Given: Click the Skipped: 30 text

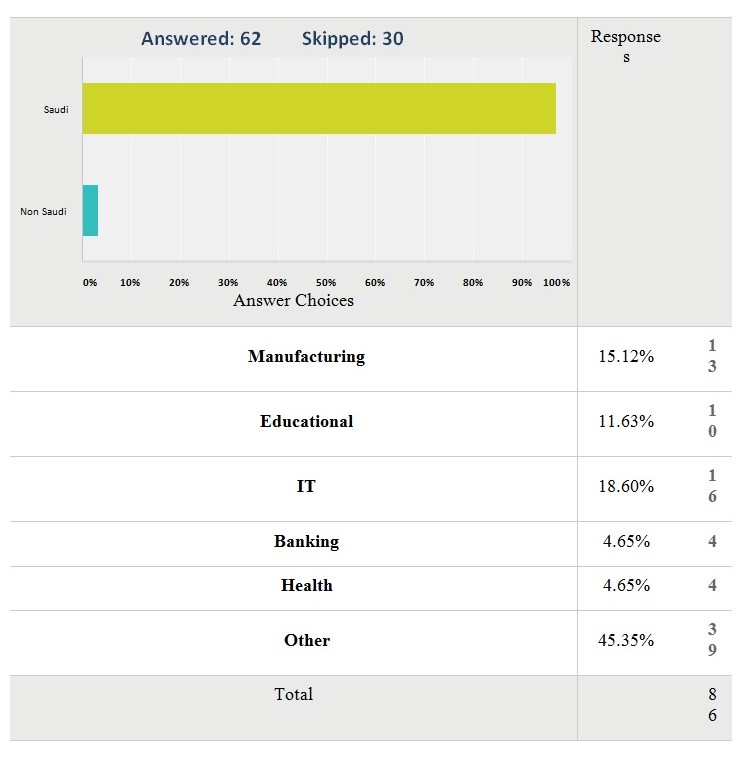Looking at the screenshot, I should (x=352, y=39).
